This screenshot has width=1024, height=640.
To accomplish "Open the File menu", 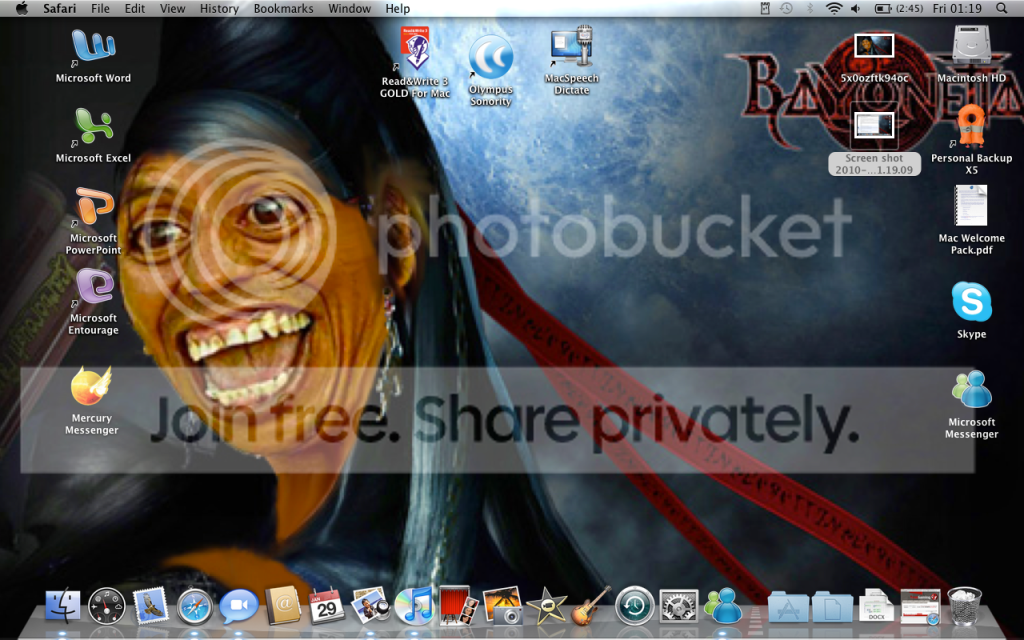I will [x=100, y=8].
